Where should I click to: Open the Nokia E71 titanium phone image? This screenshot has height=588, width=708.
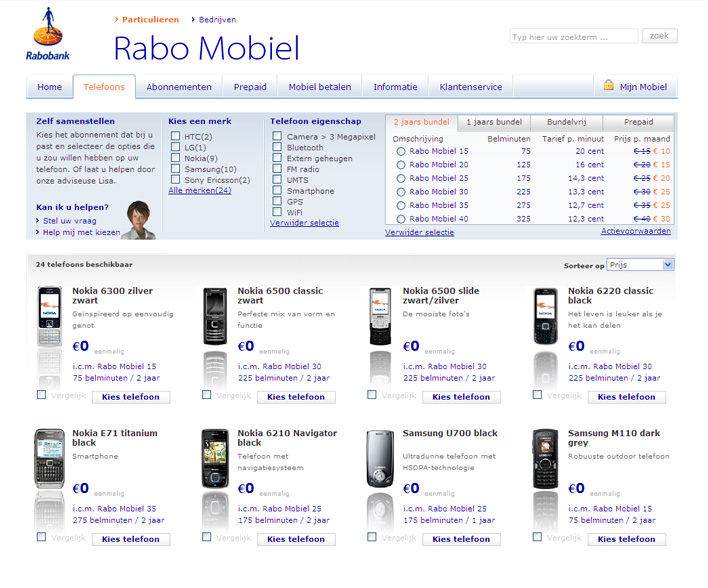coord(50,458)
